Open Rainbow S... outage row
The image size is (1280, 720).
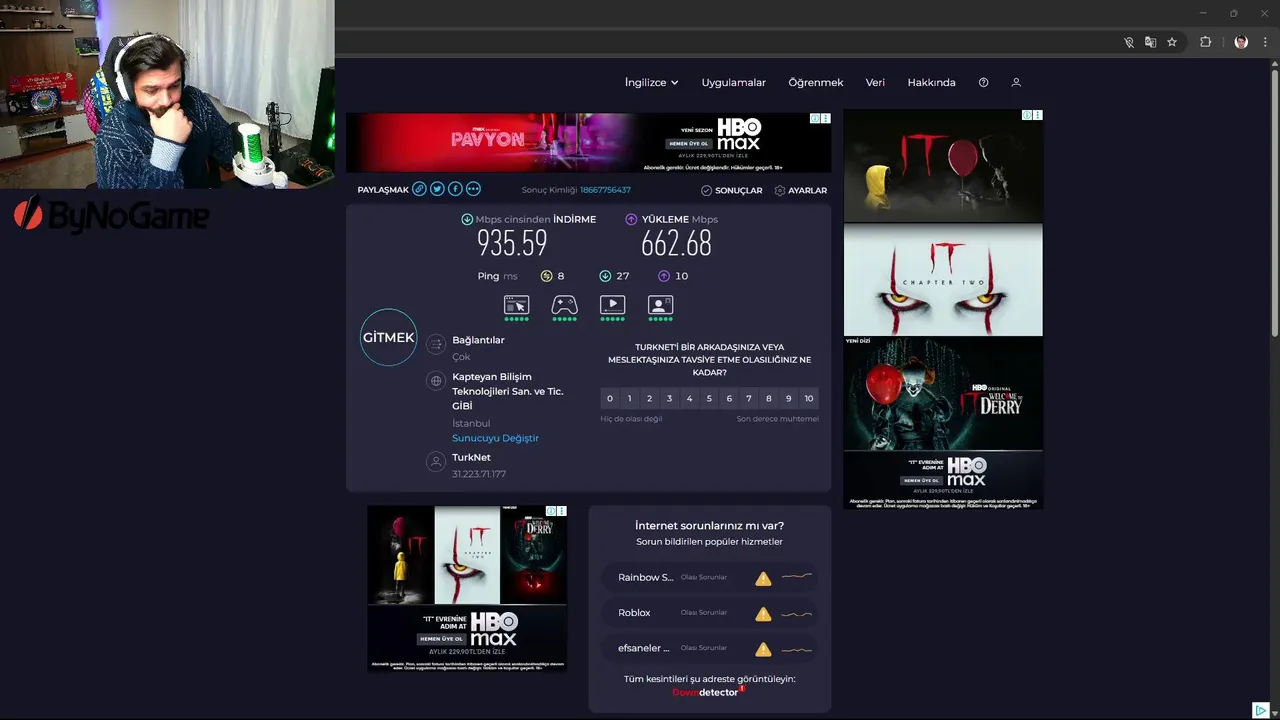tap(710, 577)
